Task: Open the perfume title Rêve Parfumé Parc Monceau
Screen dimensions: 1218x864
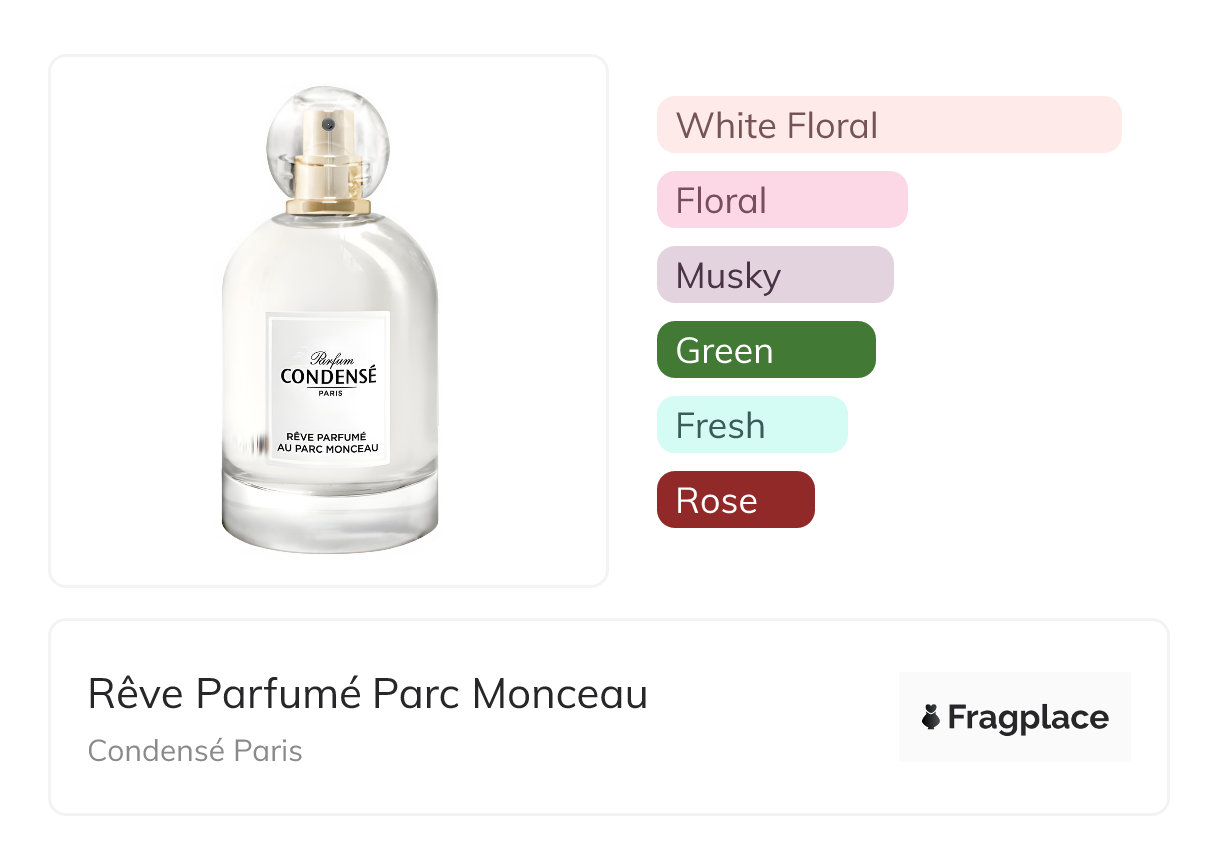Action: tap(367, 694)
